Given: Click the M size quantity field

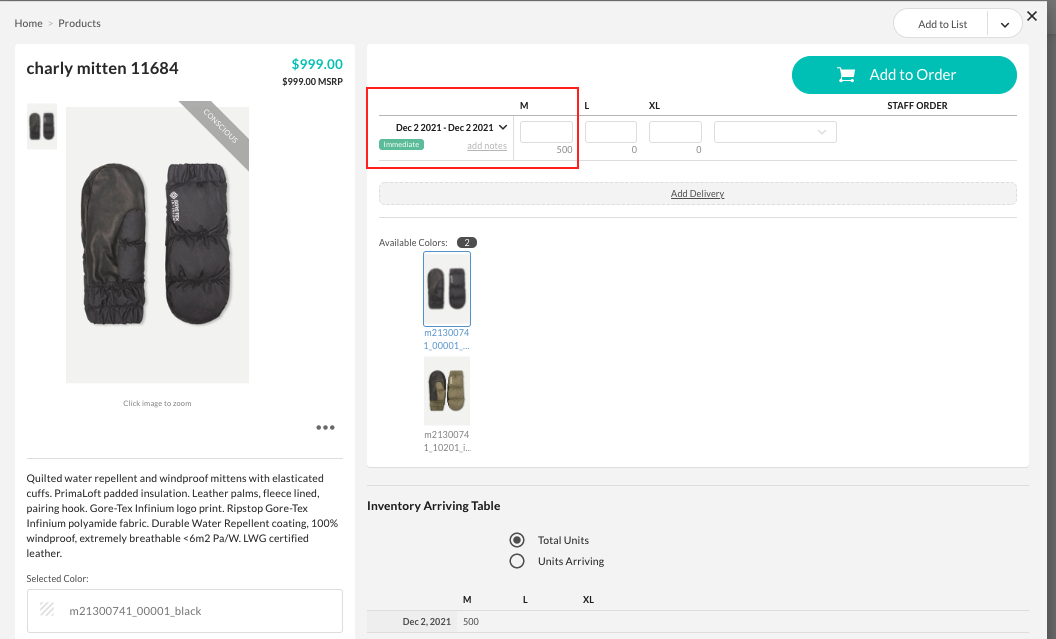Looking at the screenshot, I should [x=546, y=132].
